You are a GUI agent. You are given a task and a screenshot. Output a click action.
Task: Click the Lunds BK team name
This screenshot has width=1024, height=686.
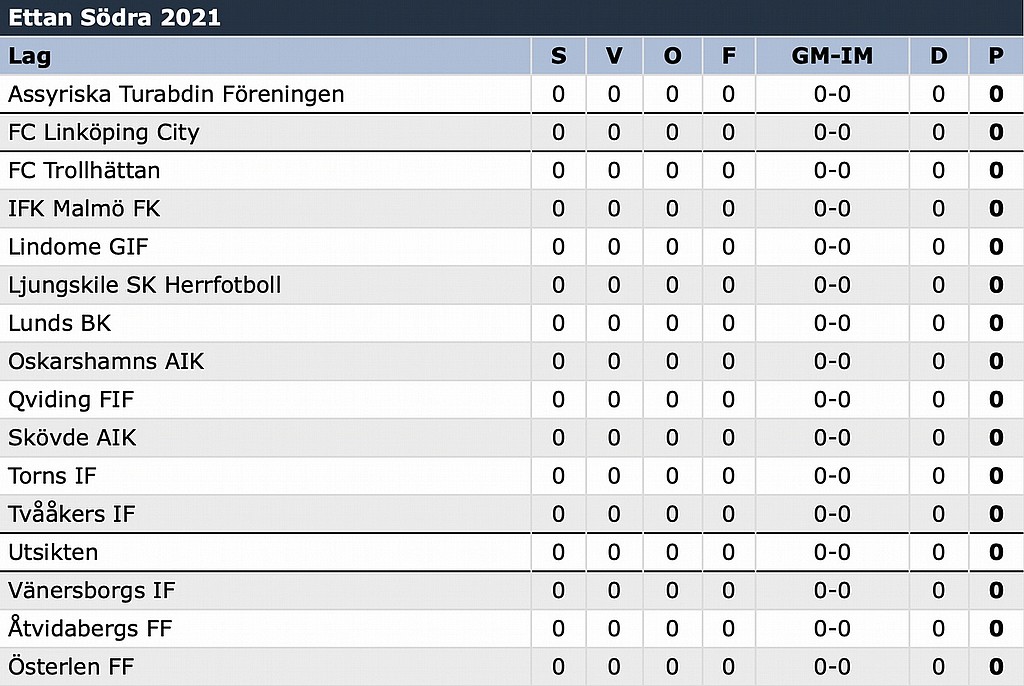pos(60,323)
